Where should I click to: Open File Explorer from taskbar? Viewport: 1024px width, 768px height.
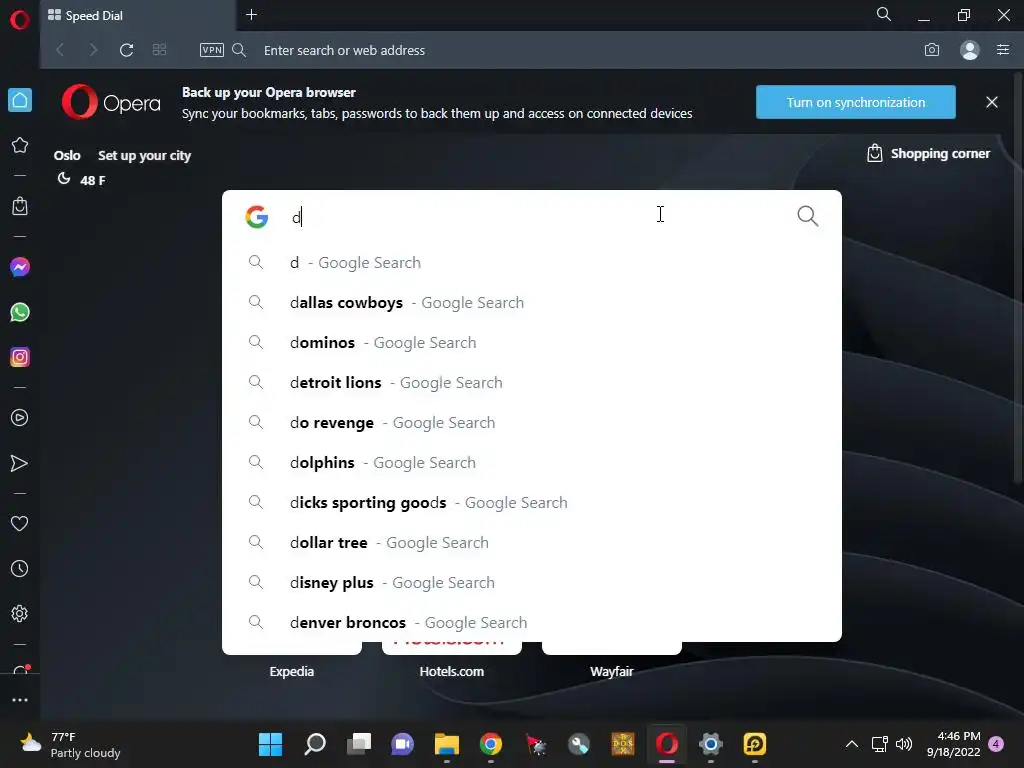coord(447,744)
